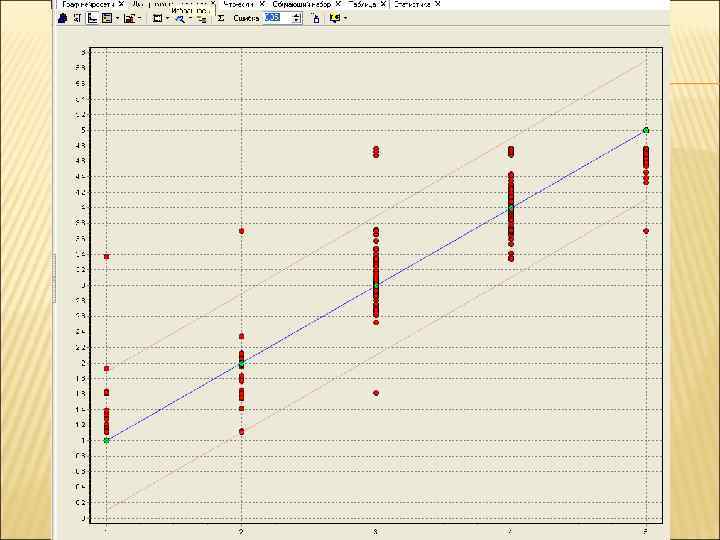Open the dropdown arrow beside the yellow-green icon
Viewport: 720px width, 540px height.
(345, 18)
